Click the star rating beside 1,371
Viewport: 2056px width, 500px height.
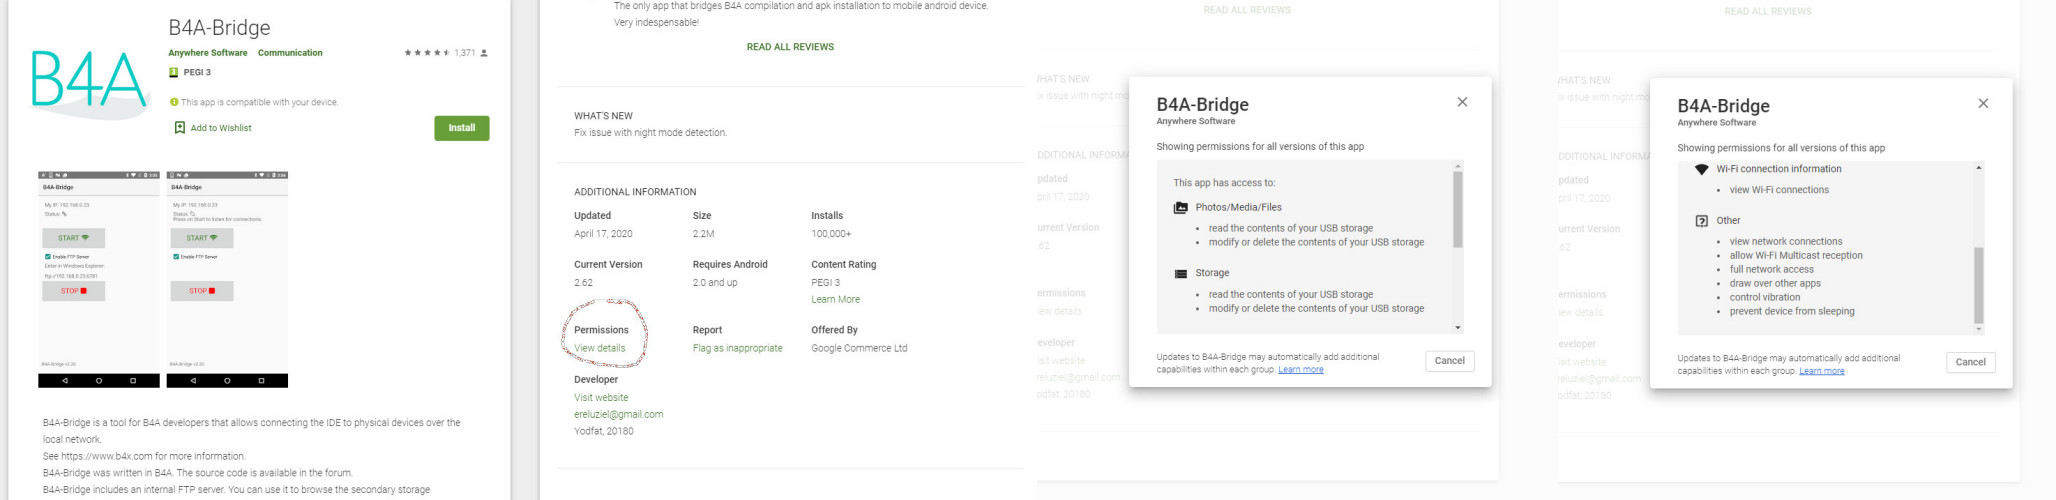(426, 53)
